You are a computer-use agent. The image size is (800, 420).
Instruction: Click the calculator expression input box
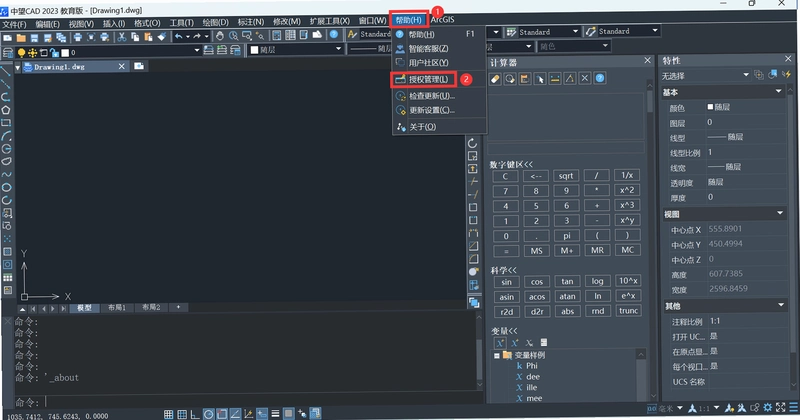565,149
